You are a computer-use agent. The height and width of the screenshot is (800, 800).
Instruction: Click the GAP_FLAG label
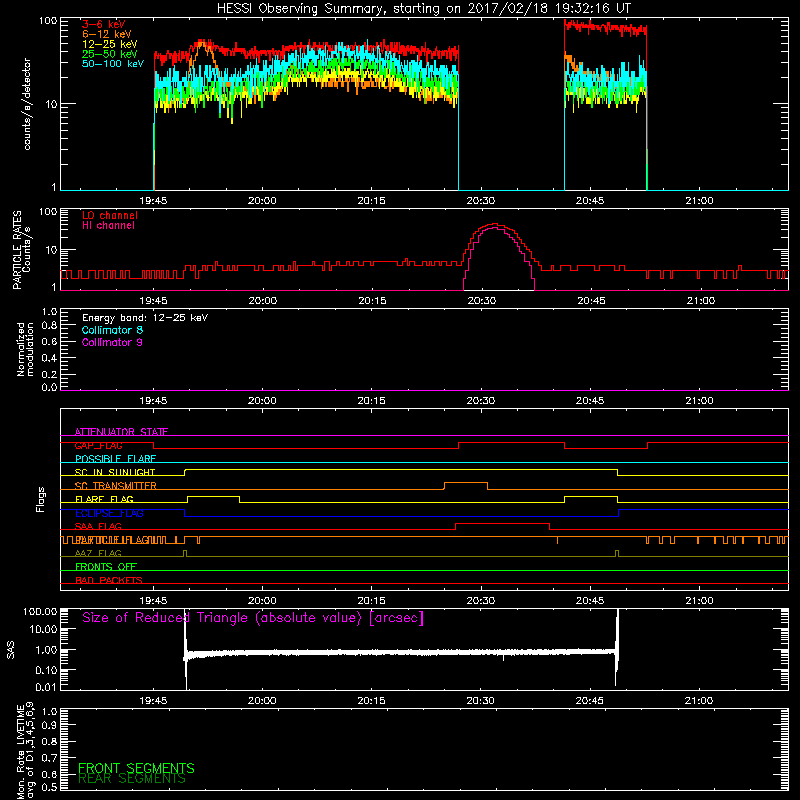point(98,445)
